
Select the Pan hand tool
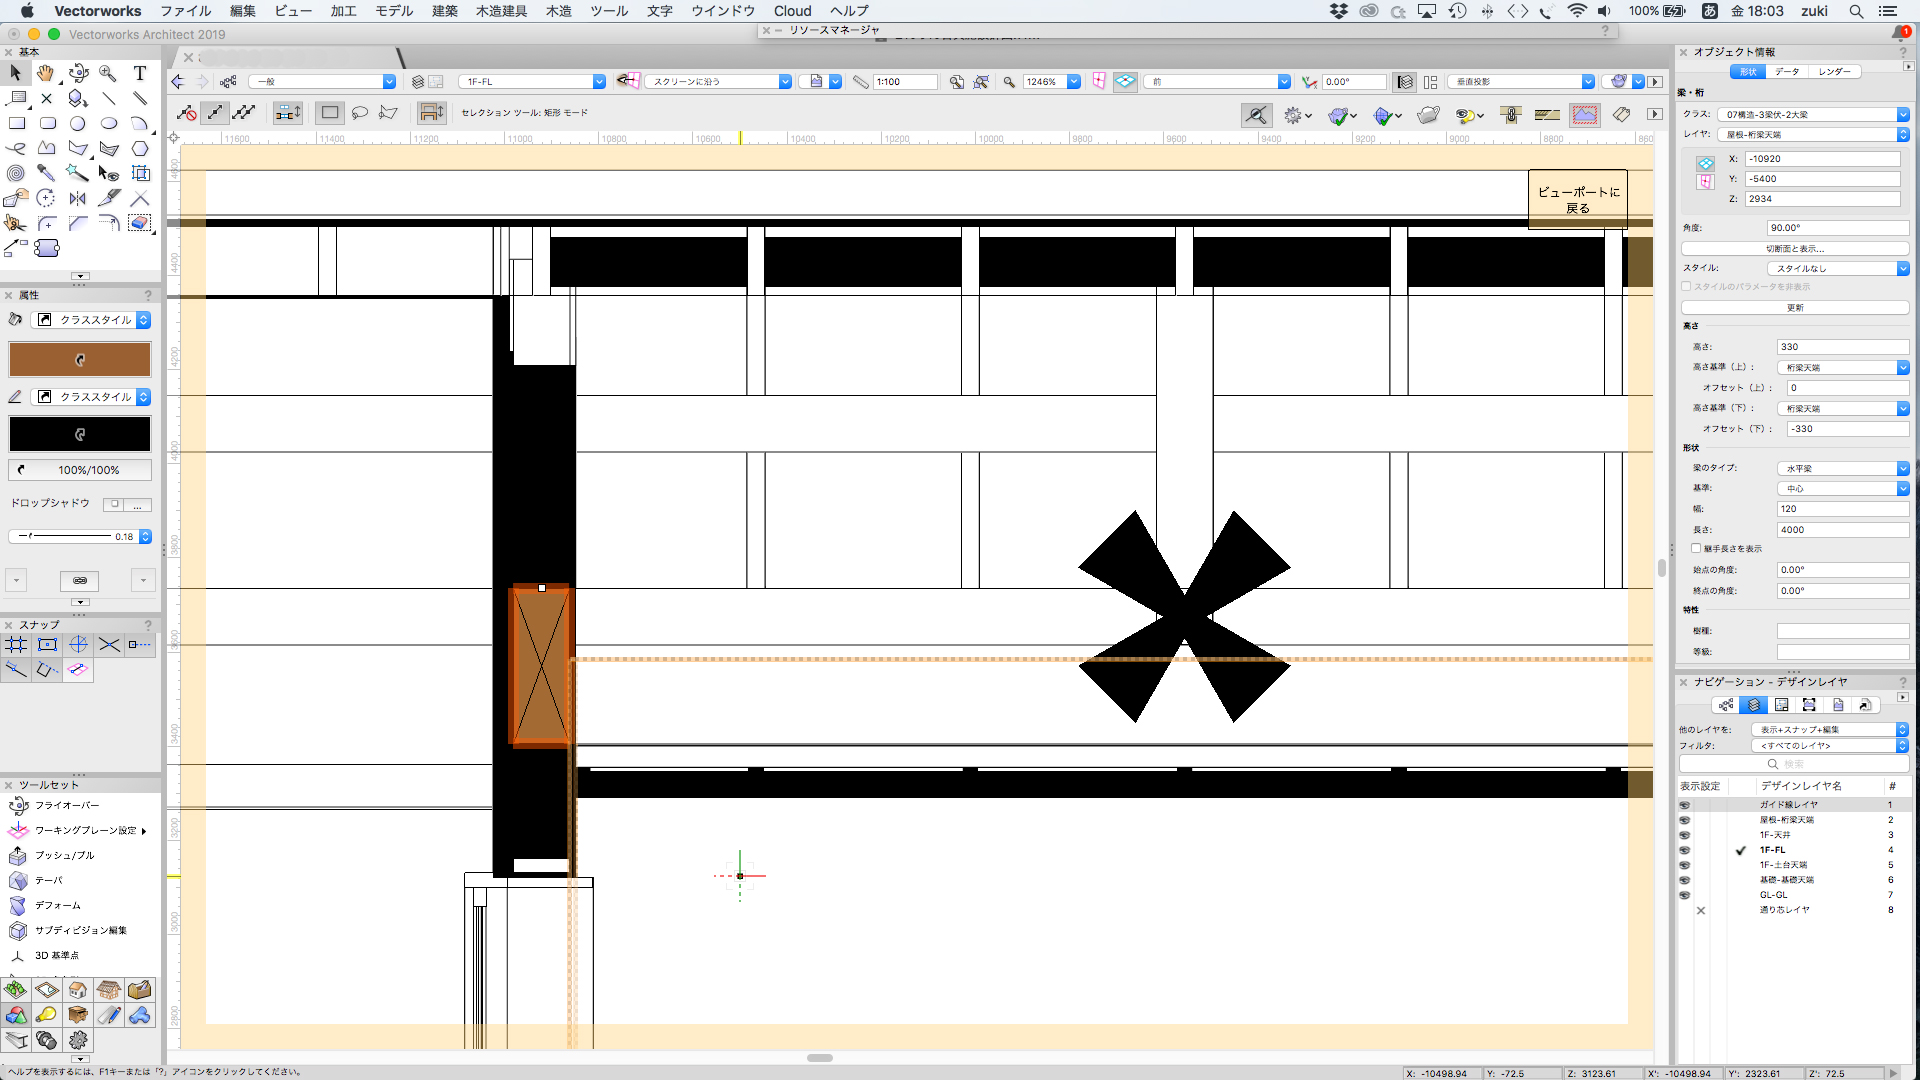pyautogui.click(x=46, y=73)
